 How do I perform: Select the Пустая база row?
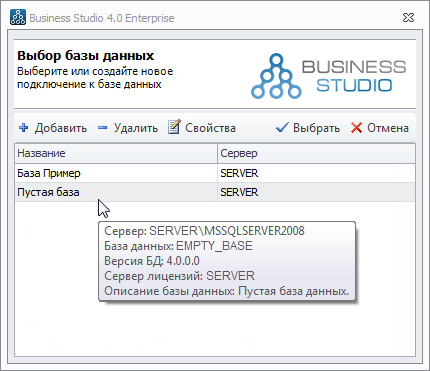coord(215,192)
